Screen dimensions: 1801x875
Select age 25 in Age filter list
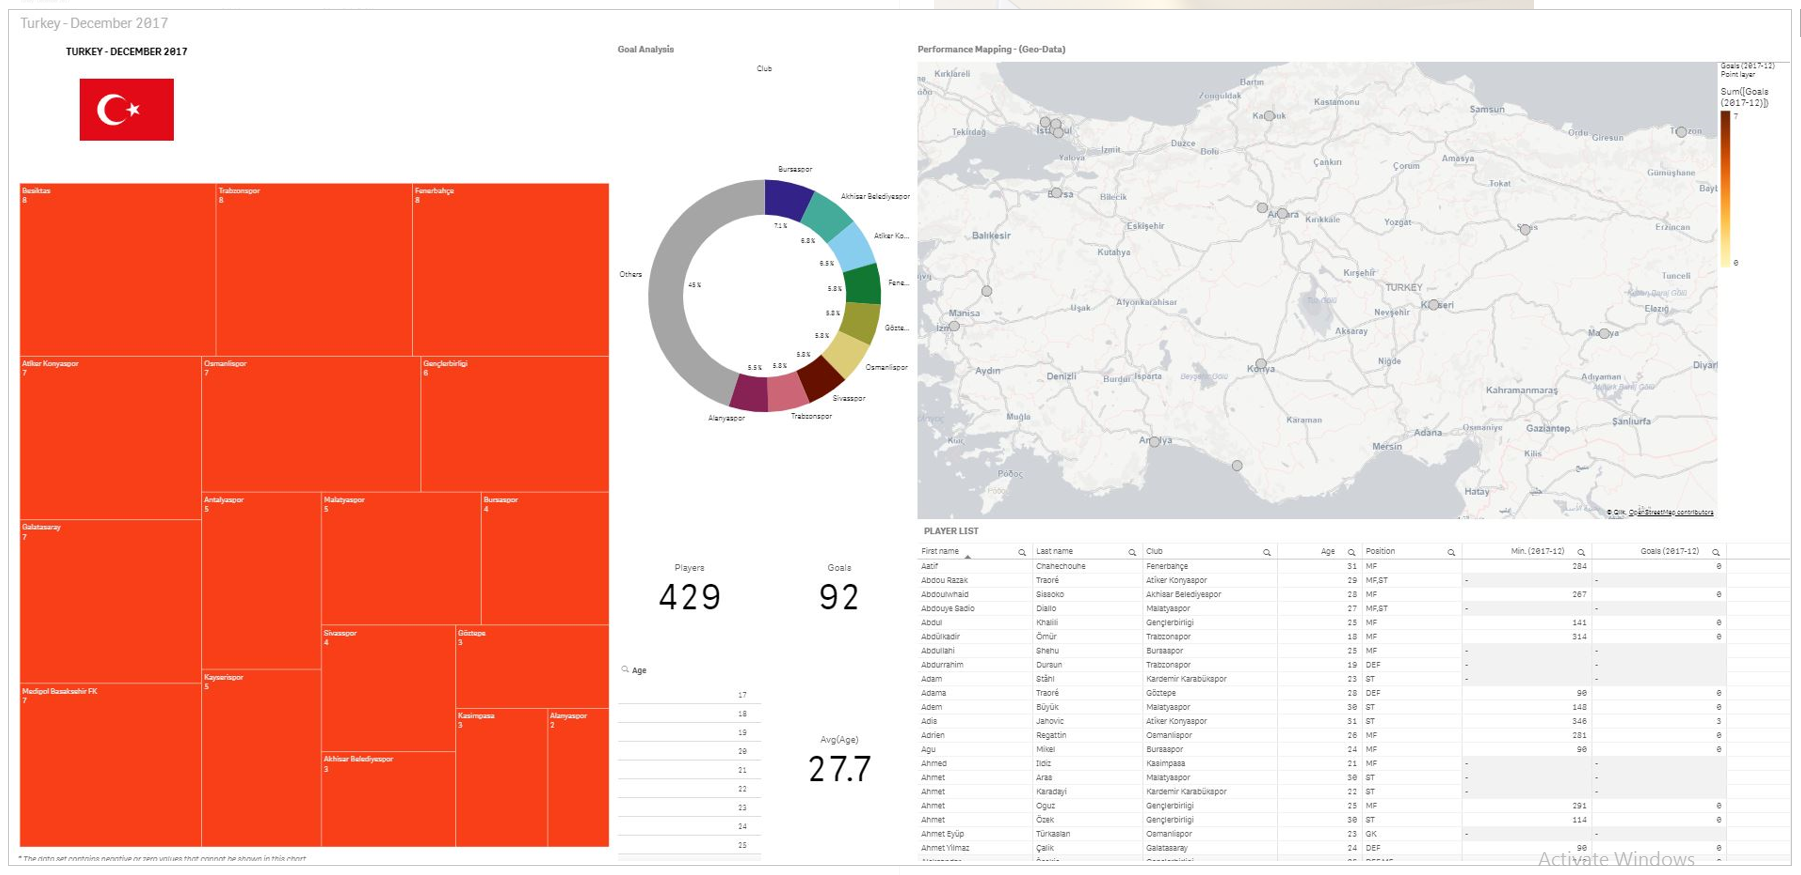690,845
